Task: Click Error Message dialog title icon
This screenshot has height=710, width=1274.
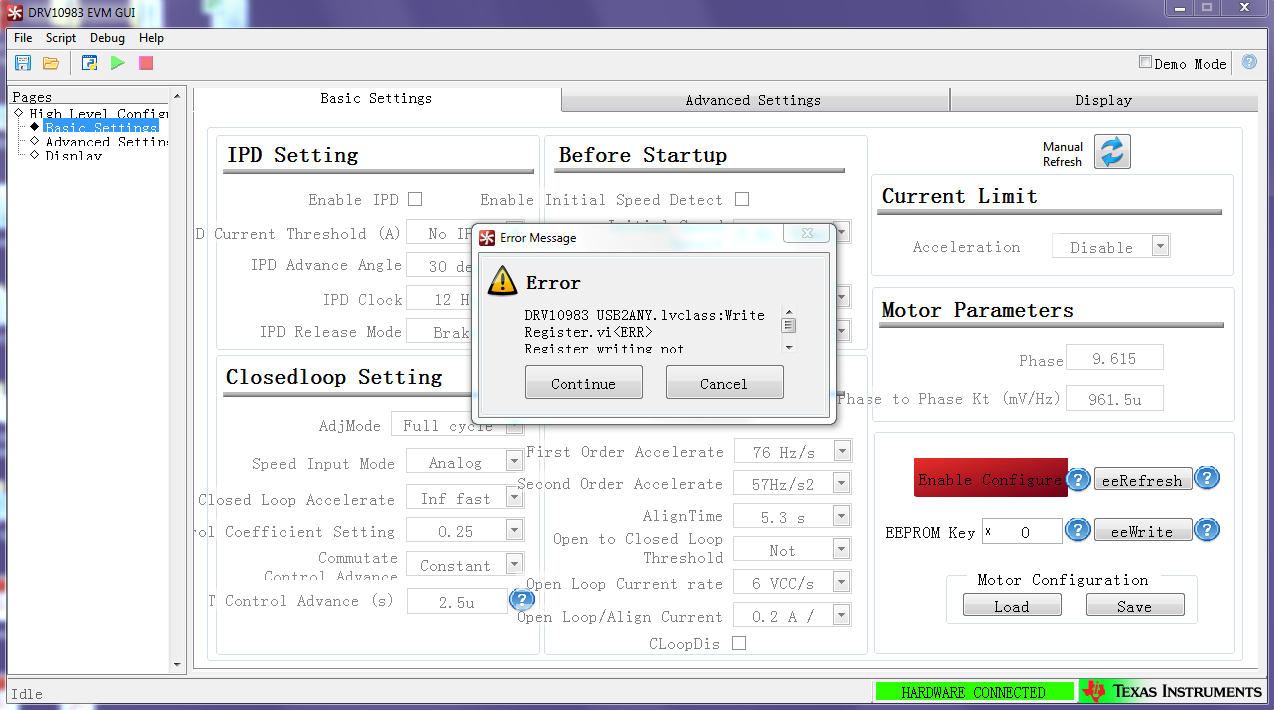Action: coord(487,238)
